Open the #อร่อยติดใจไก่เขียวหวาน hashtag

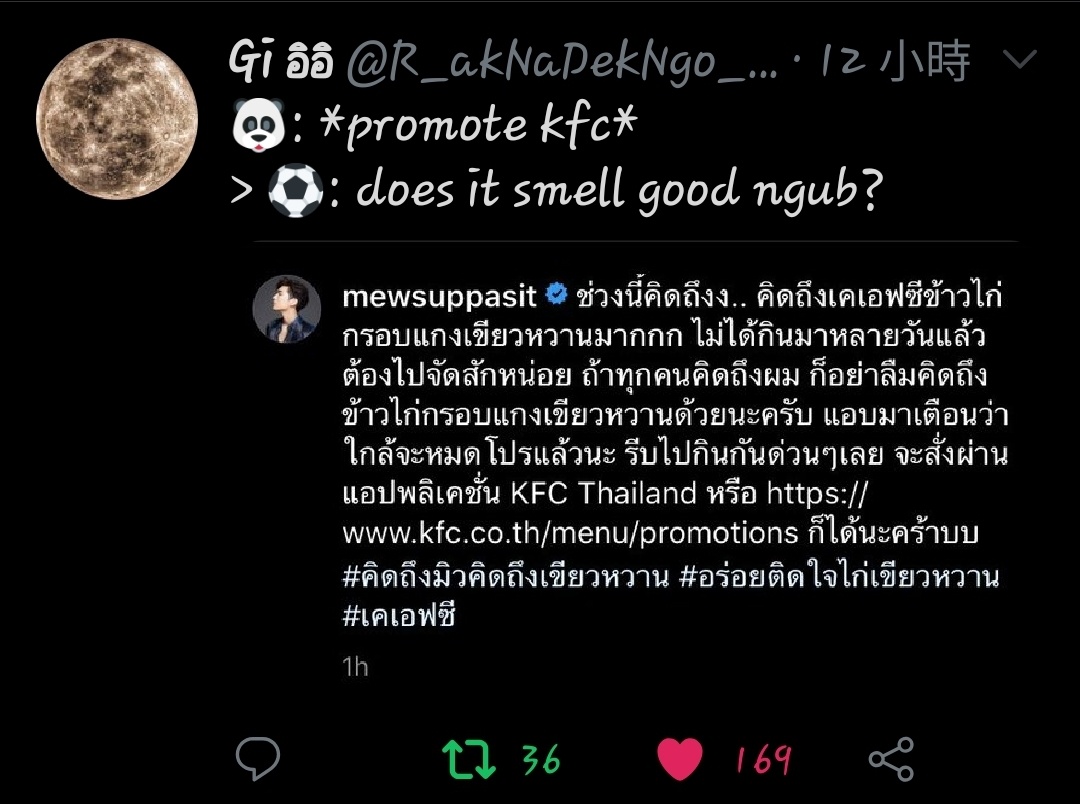(x=839, y=576)
